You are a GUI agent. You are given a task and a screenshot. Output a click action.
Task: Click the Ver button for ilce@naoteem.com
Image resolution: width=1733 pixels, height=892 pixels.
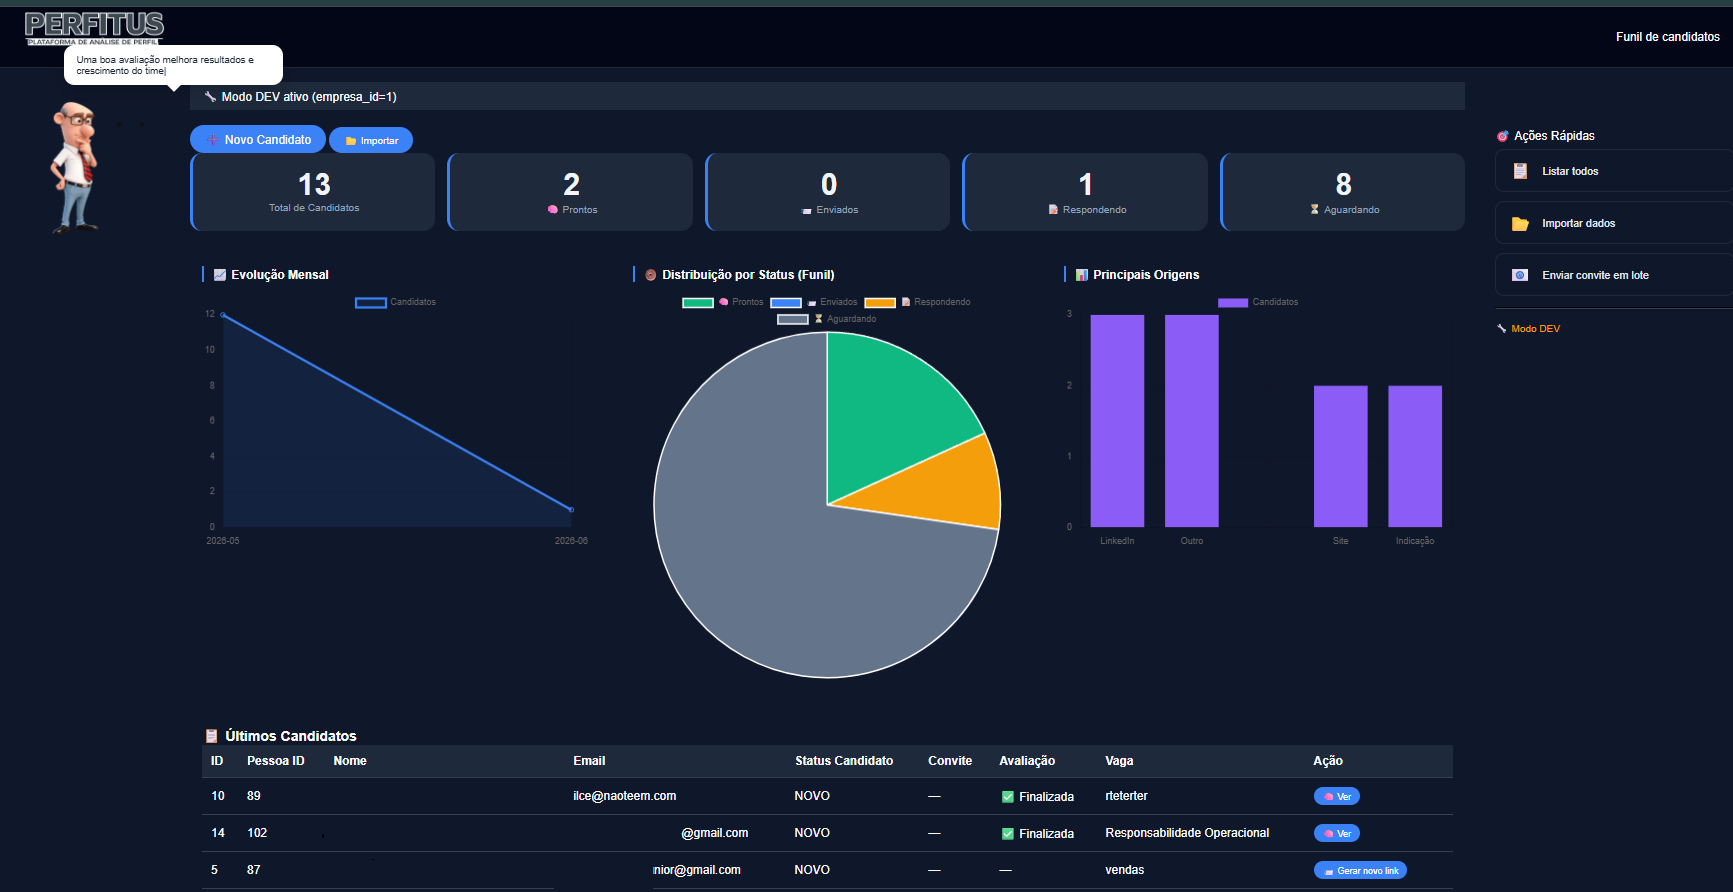(1337, 797)
